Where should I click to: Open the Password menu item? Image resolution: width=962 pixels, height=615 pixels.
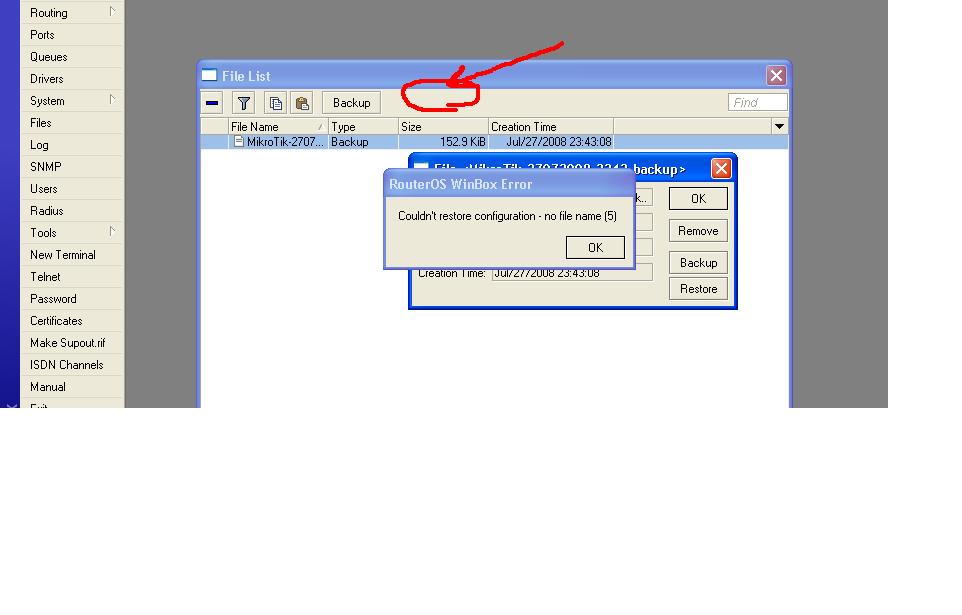click(72, 299)
